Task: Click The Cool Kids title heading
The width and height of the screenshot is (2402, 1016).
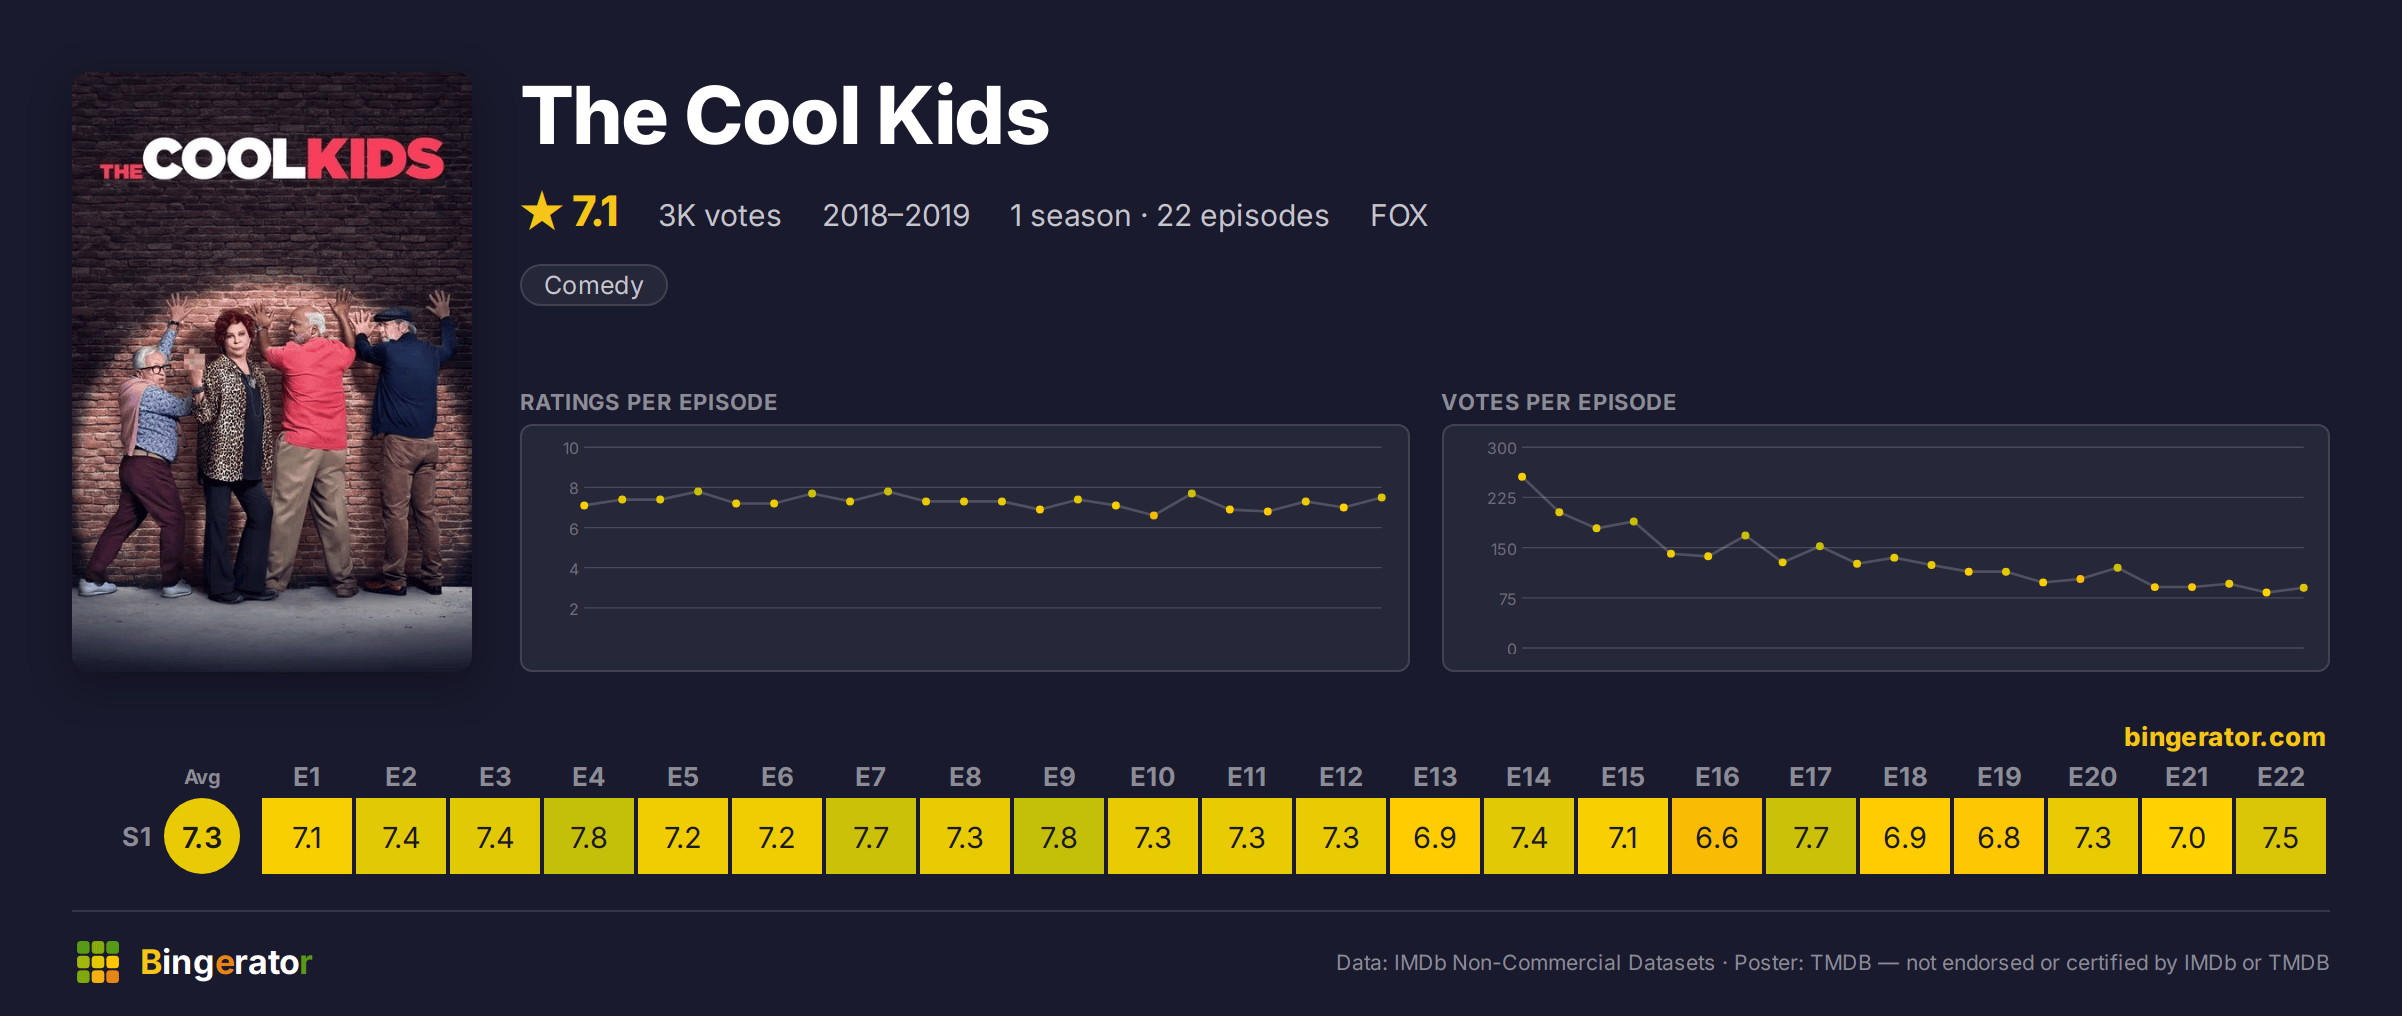Action: click(x=786, y=116)
